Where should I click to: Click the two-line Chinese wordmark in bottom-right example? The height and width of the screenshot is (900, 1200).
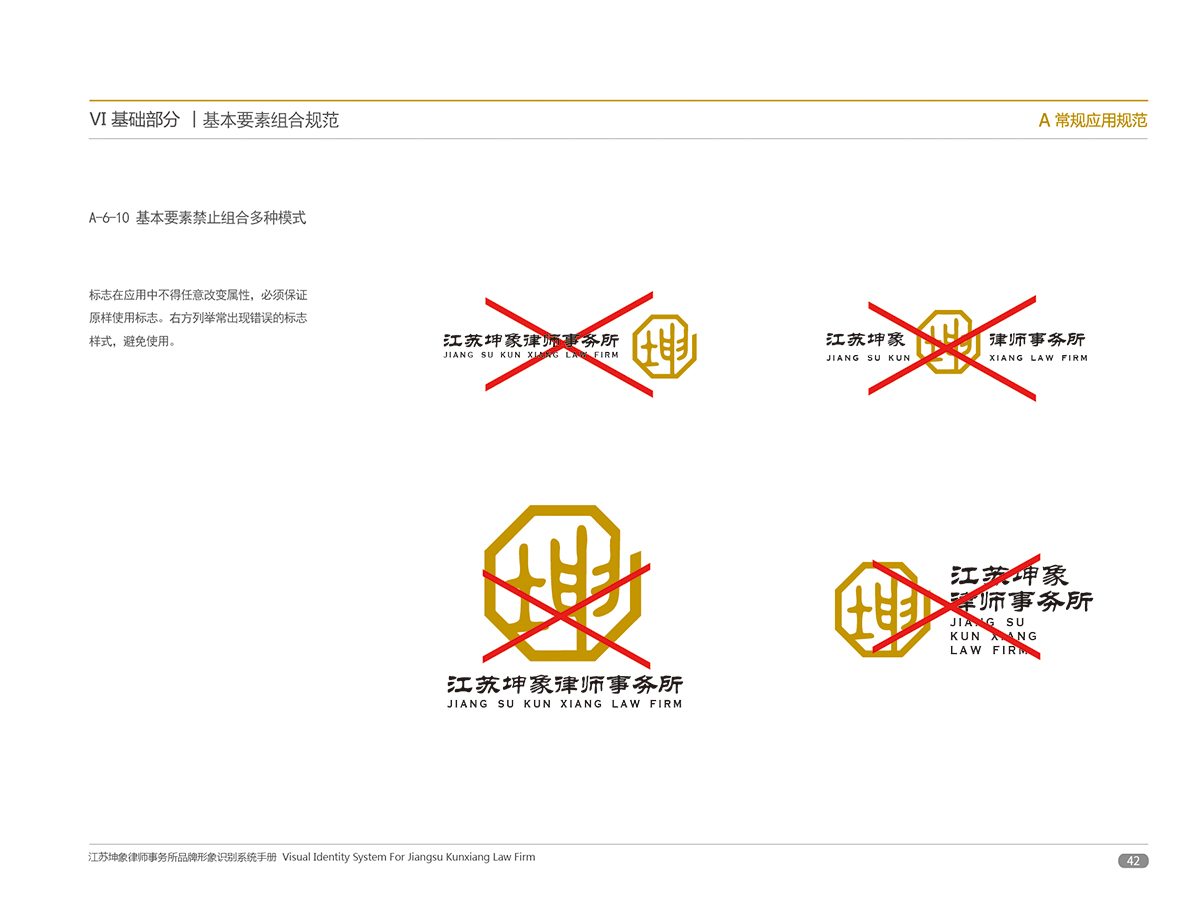1020,588
